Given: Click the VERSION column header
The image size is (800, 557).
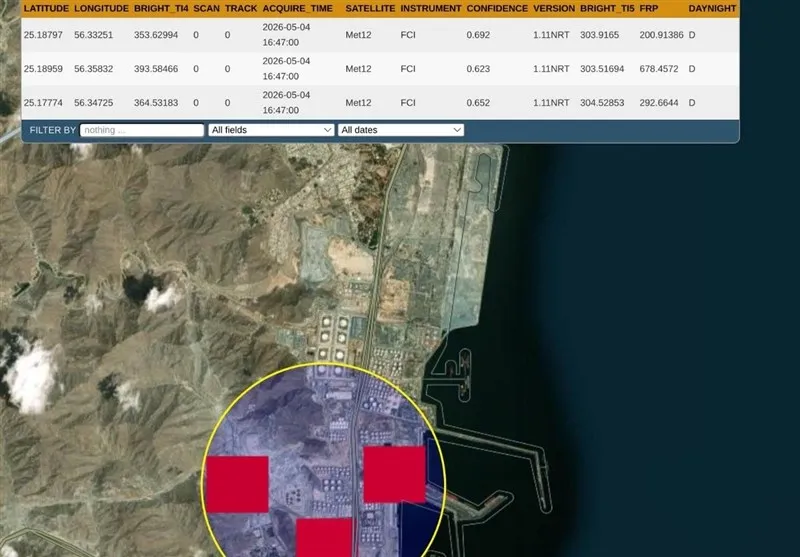Looking at the screenshot, I should tap(554, 8).
